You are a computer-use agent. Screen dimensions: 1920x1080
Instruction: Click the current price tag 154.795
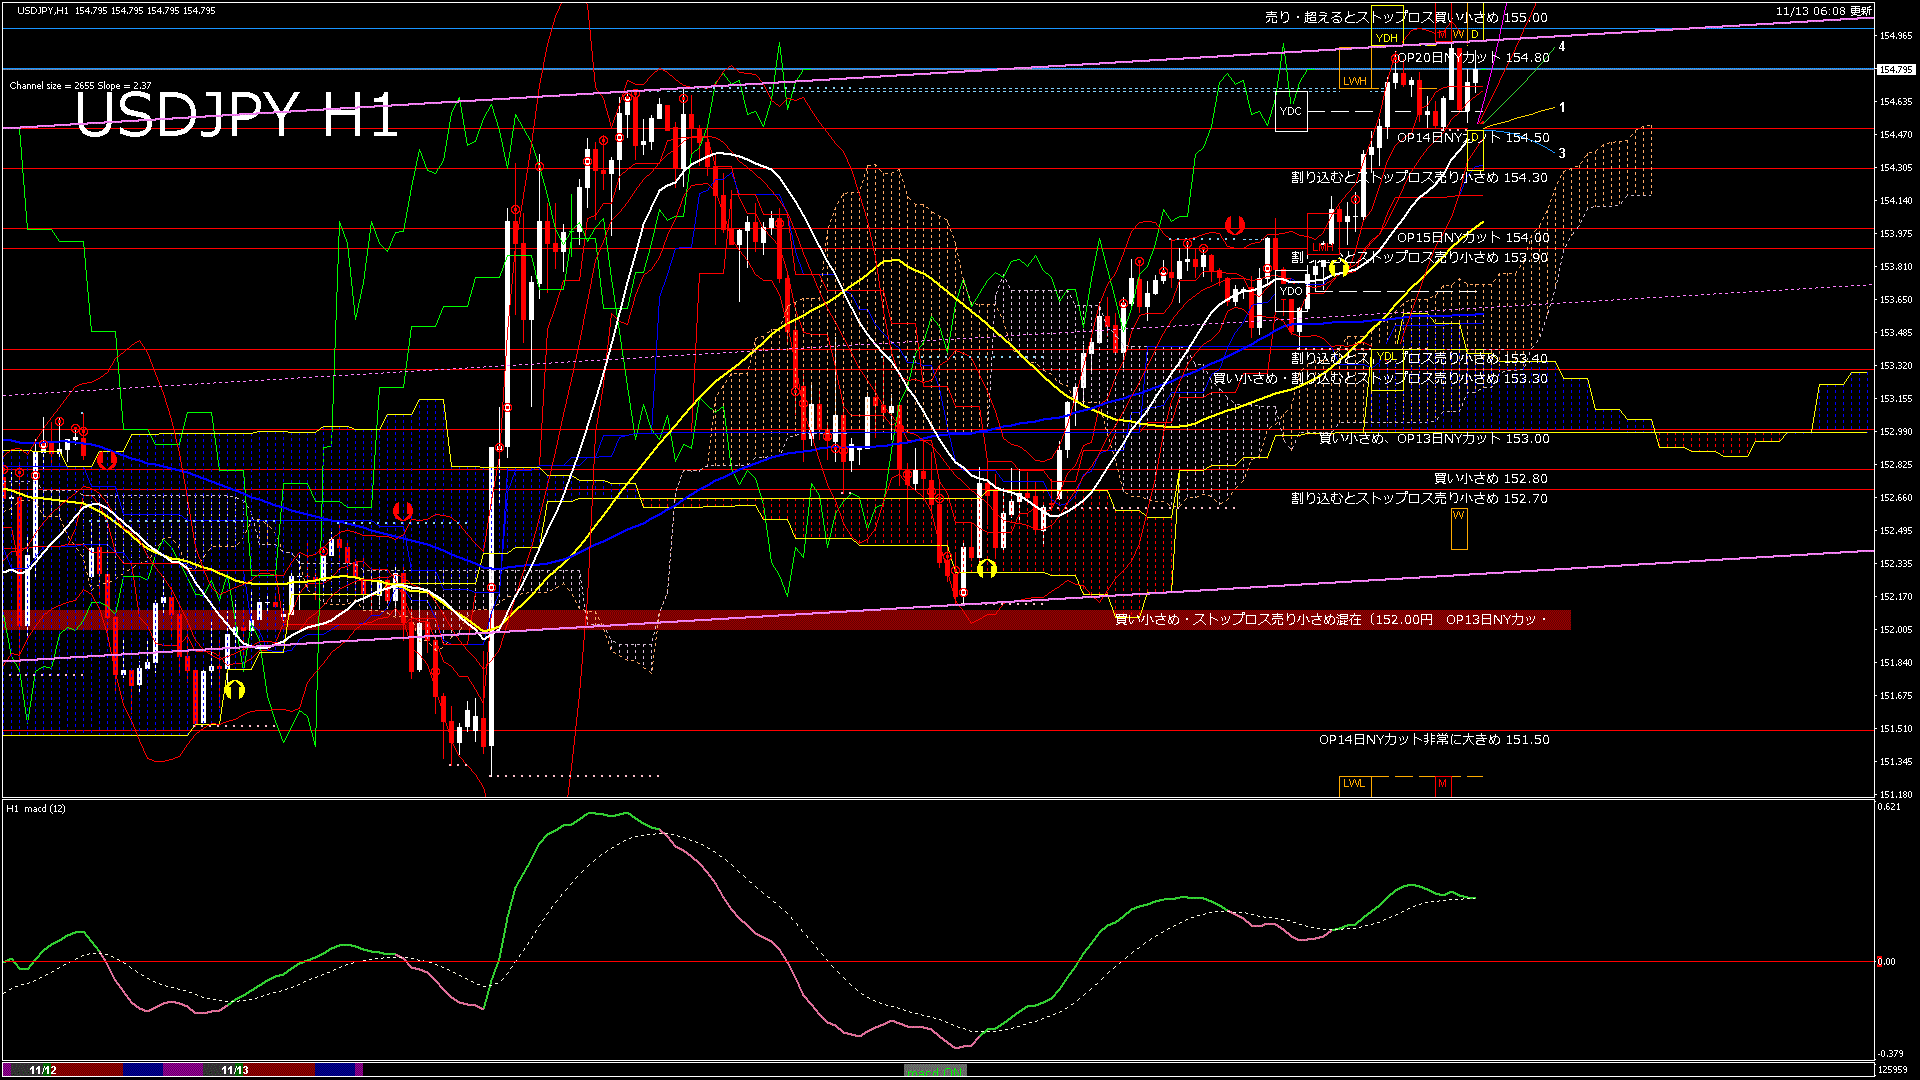click(1895, 70)
